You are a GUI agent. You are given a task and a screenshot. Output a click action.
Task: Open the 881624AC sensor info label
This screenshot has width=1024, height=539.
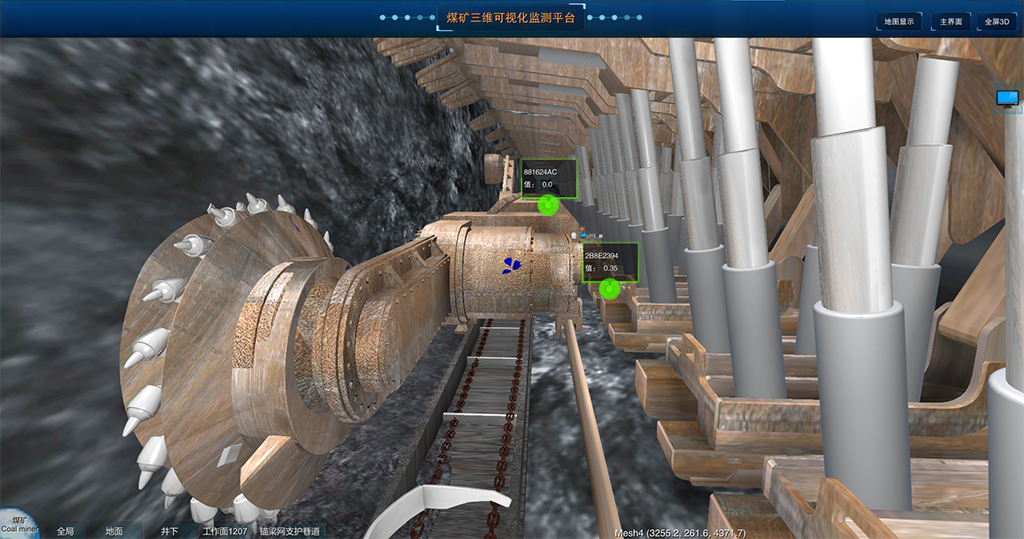click(x=549, y=178)
